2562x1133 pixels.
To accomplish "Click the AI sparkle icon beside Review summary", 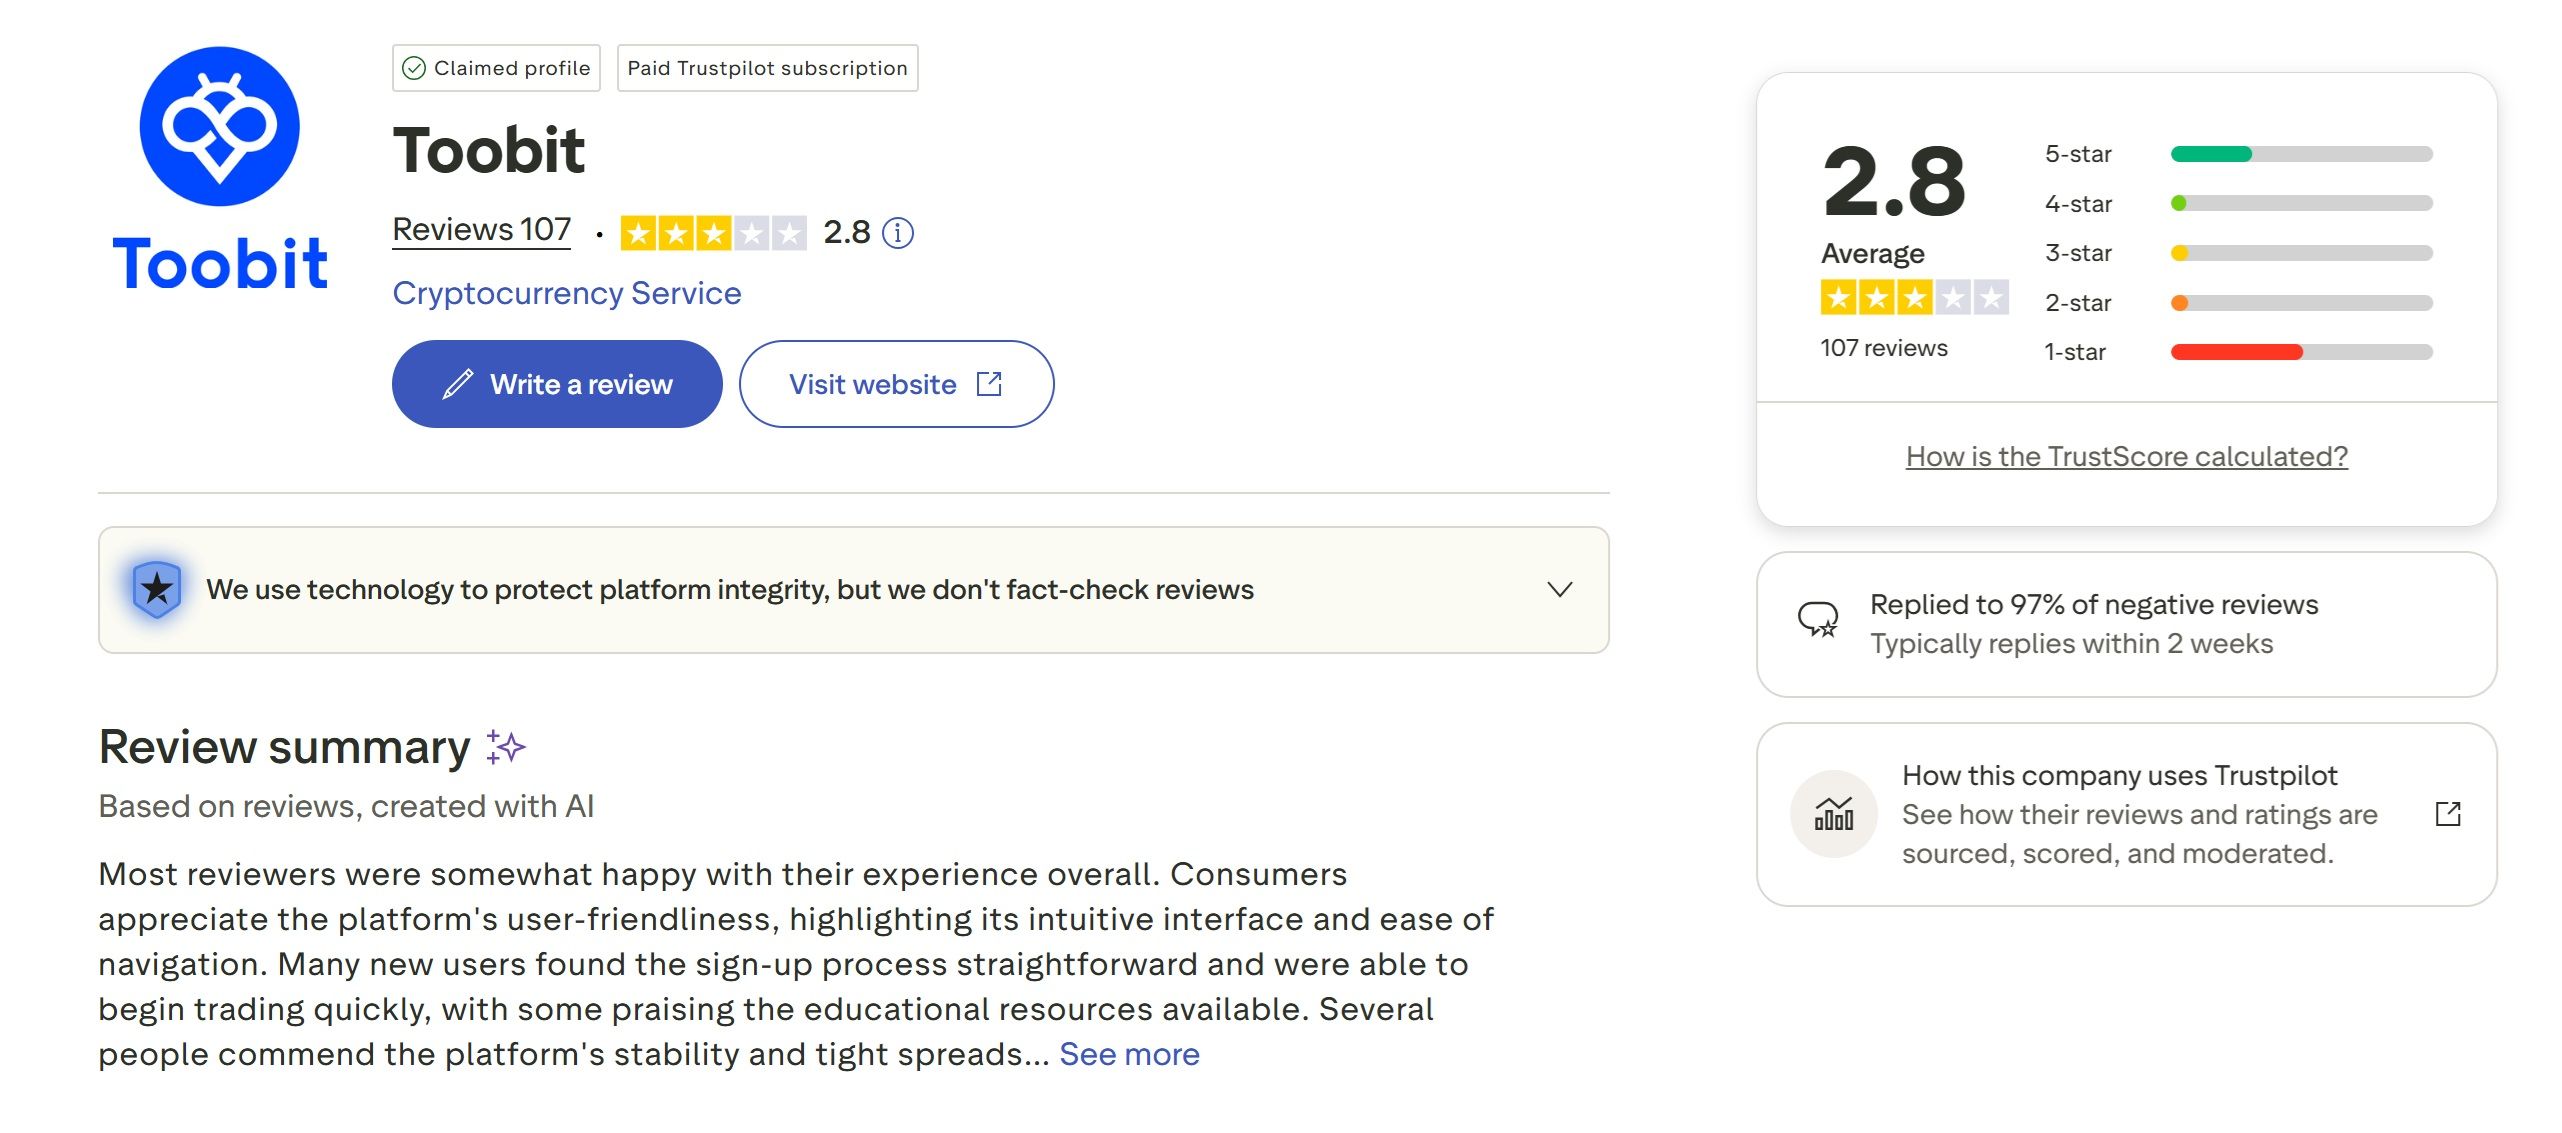I will (x=506, y=747).
